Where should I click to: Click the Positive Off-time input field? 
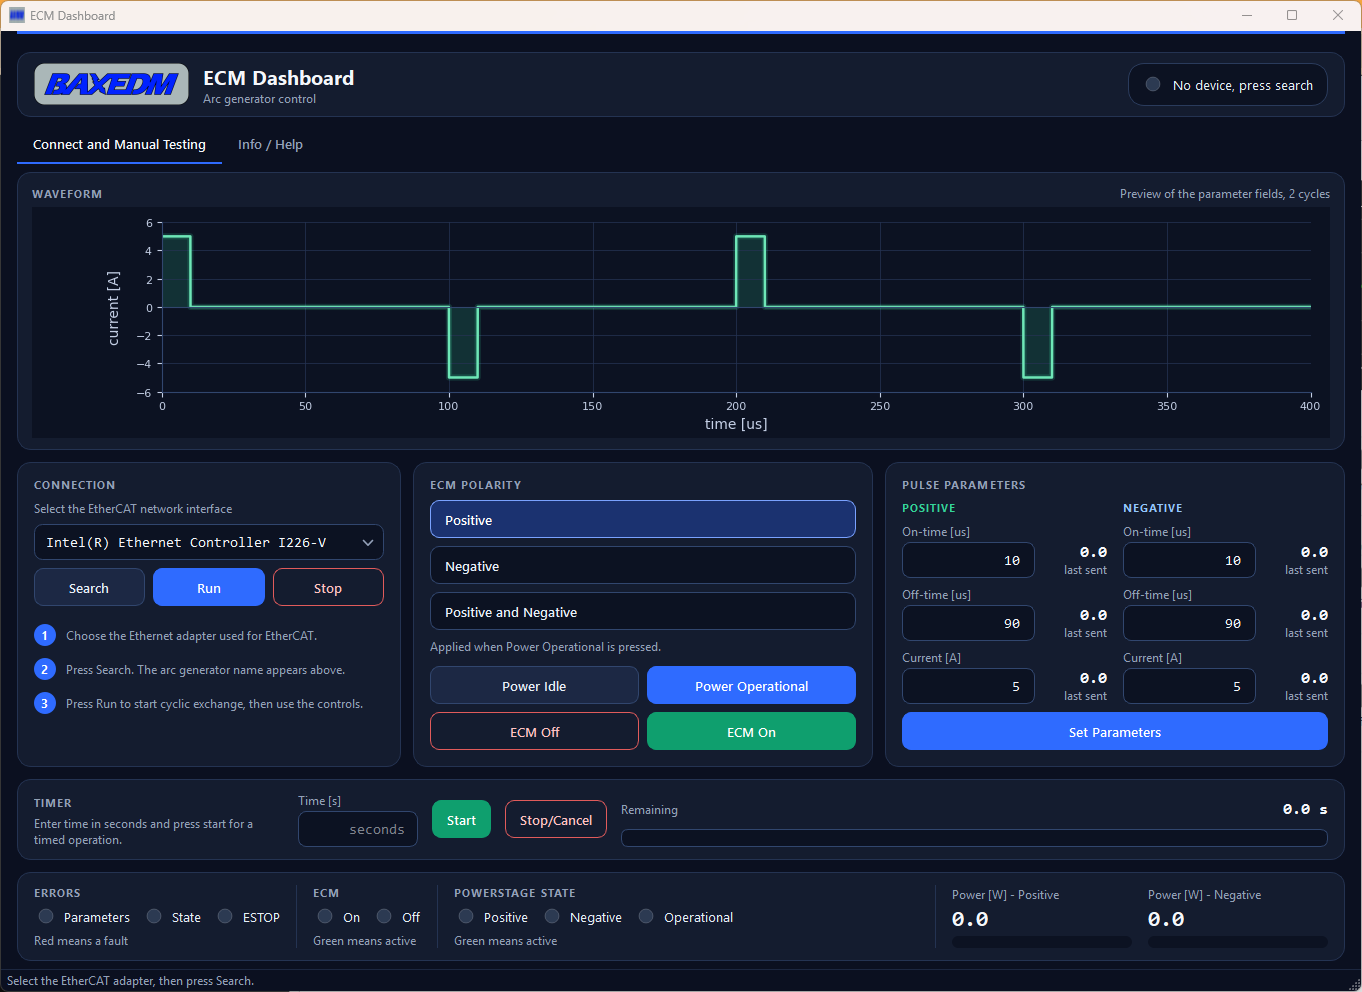(968, 623)
